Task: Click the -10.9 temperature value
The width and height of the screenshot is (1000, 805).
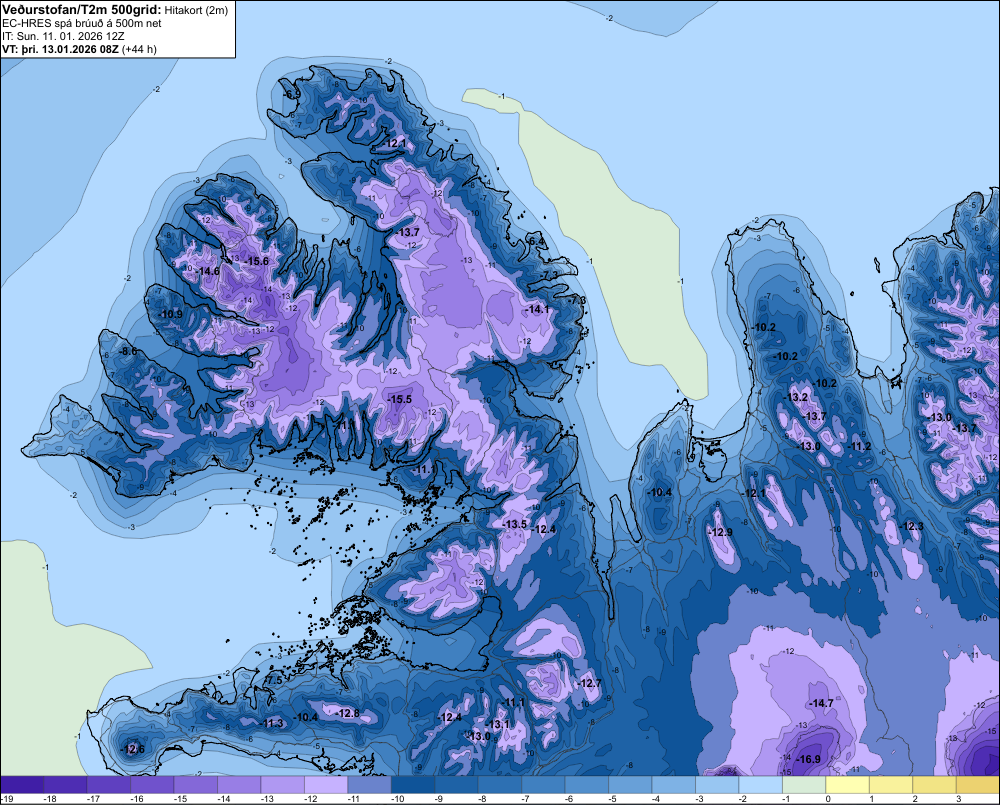Action: point(170,314)
